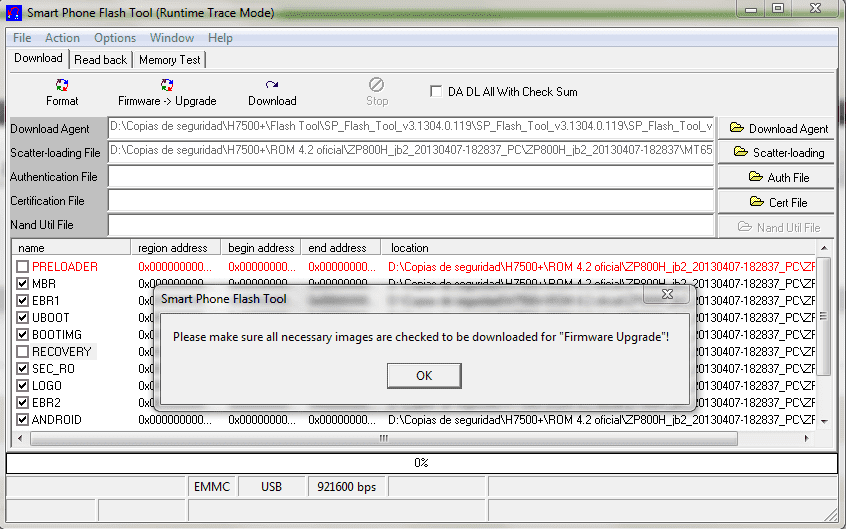Image resolution: width=846 pixels, height=529 pixels.
Task: Click the location column header
Action: coord(599,248)
